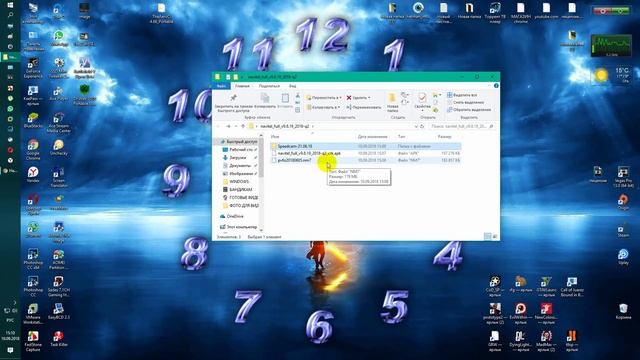The image size is (640, 360).
Task: Click the navitel_full folder in address bar
Action: tap(284, 127)
